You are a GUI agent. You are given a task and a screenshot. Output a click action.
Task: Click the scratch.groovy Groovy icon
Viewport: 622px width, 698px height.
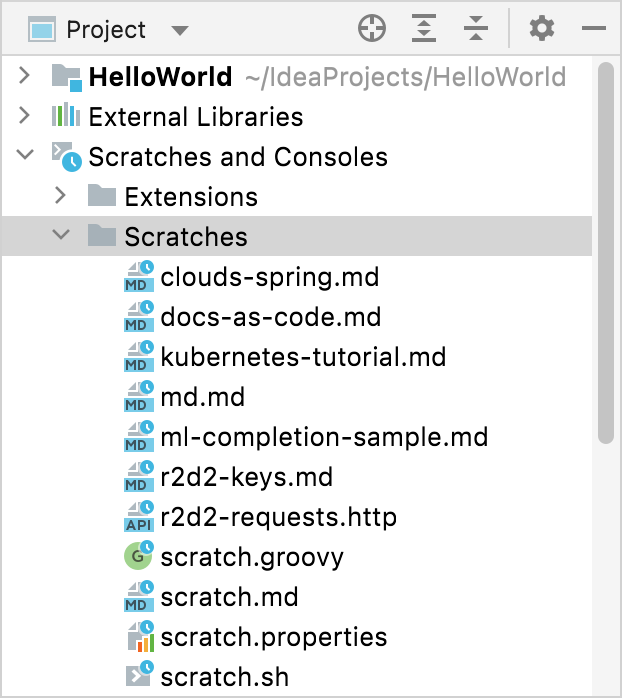pos(139,556)
